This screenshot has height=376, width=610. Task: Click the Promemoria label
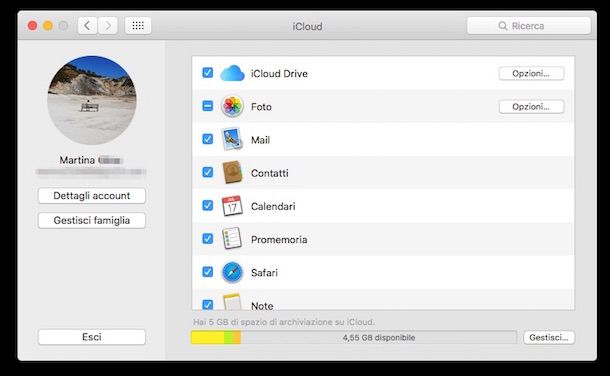pyautogui.click(x=279, y=240)
